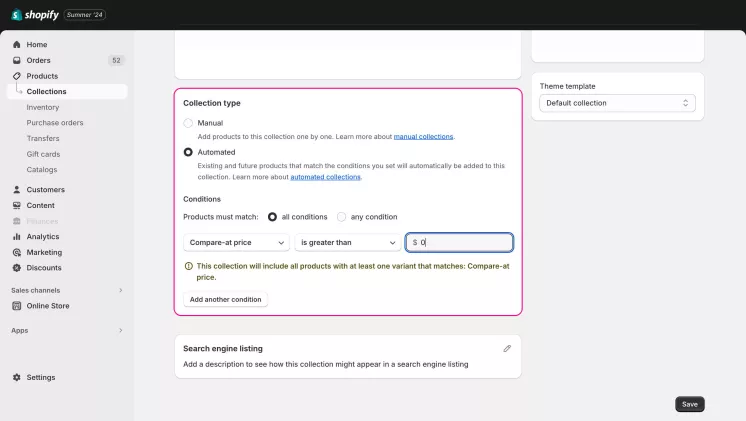Open the Compare-at price condition dropdown

(x=236, y=242)
